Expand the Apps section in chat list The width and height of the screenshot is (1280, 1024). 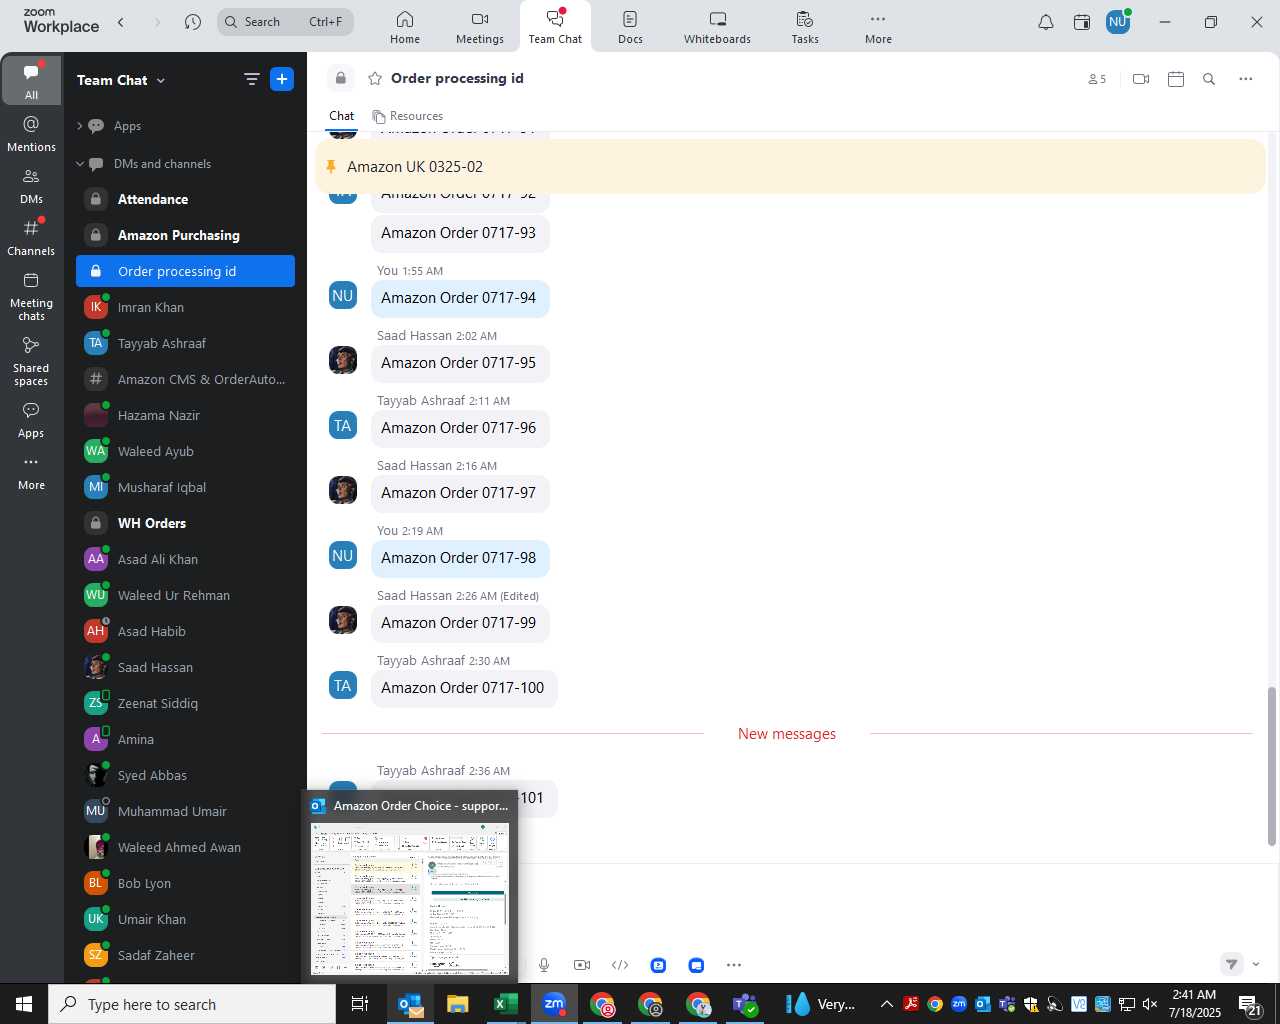click(80, 126)
